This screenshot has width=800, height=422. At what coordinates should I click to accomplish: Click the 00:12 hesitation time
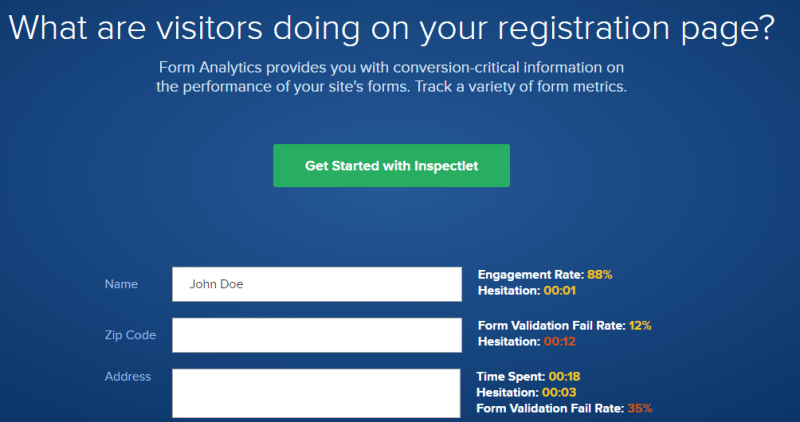561,341
